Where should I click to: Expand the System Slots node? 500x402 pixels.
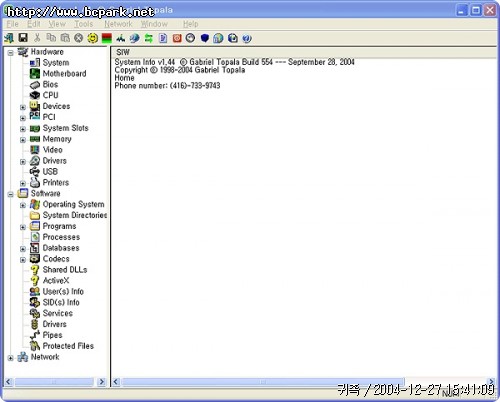pyautogui.click(x=23, y=129)
